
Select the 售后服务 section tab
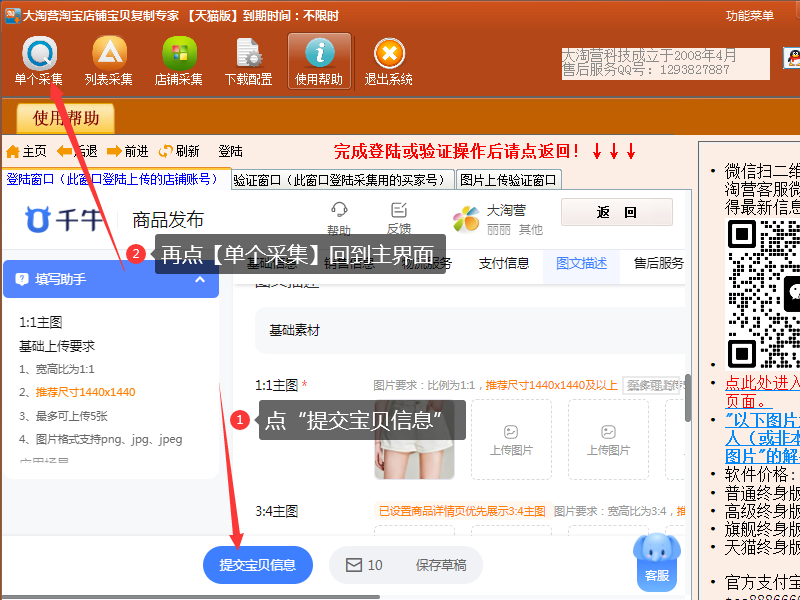tap(658, 264)
